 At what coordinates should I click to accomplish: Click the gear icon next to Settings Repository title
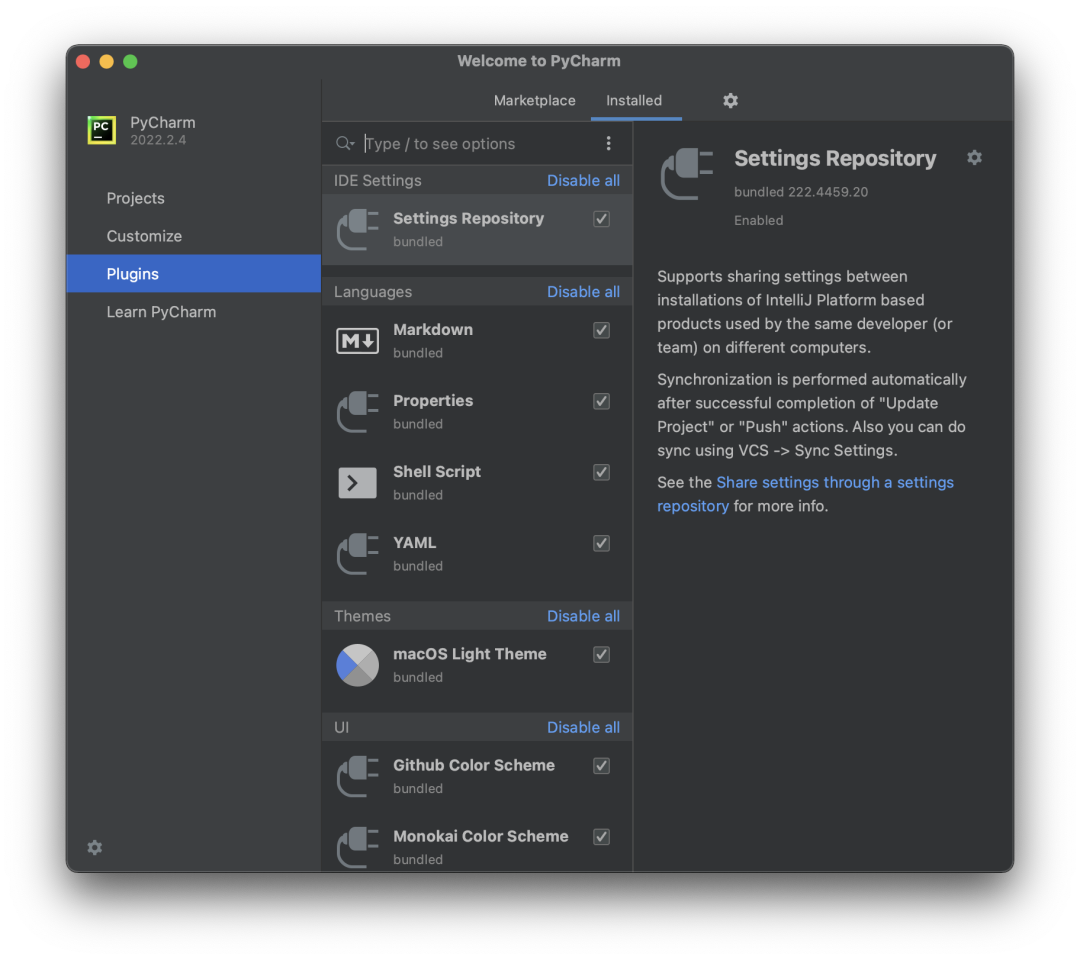(974, 158)
